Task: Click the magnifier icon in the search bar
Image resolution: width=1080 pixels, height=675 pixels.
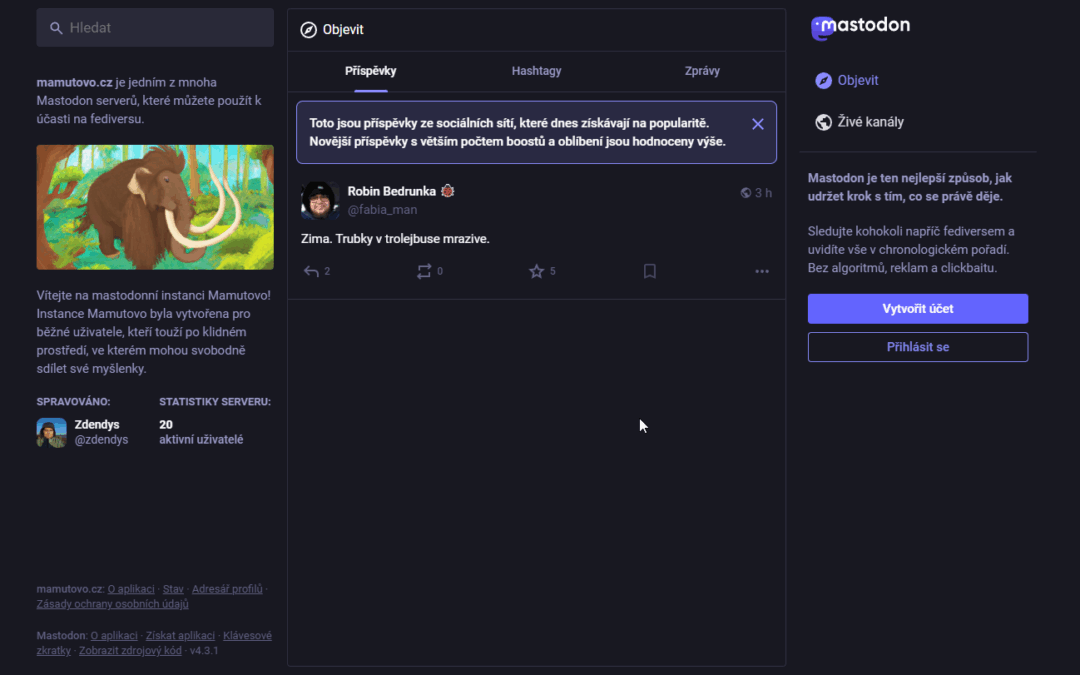Action: [57, 27]
